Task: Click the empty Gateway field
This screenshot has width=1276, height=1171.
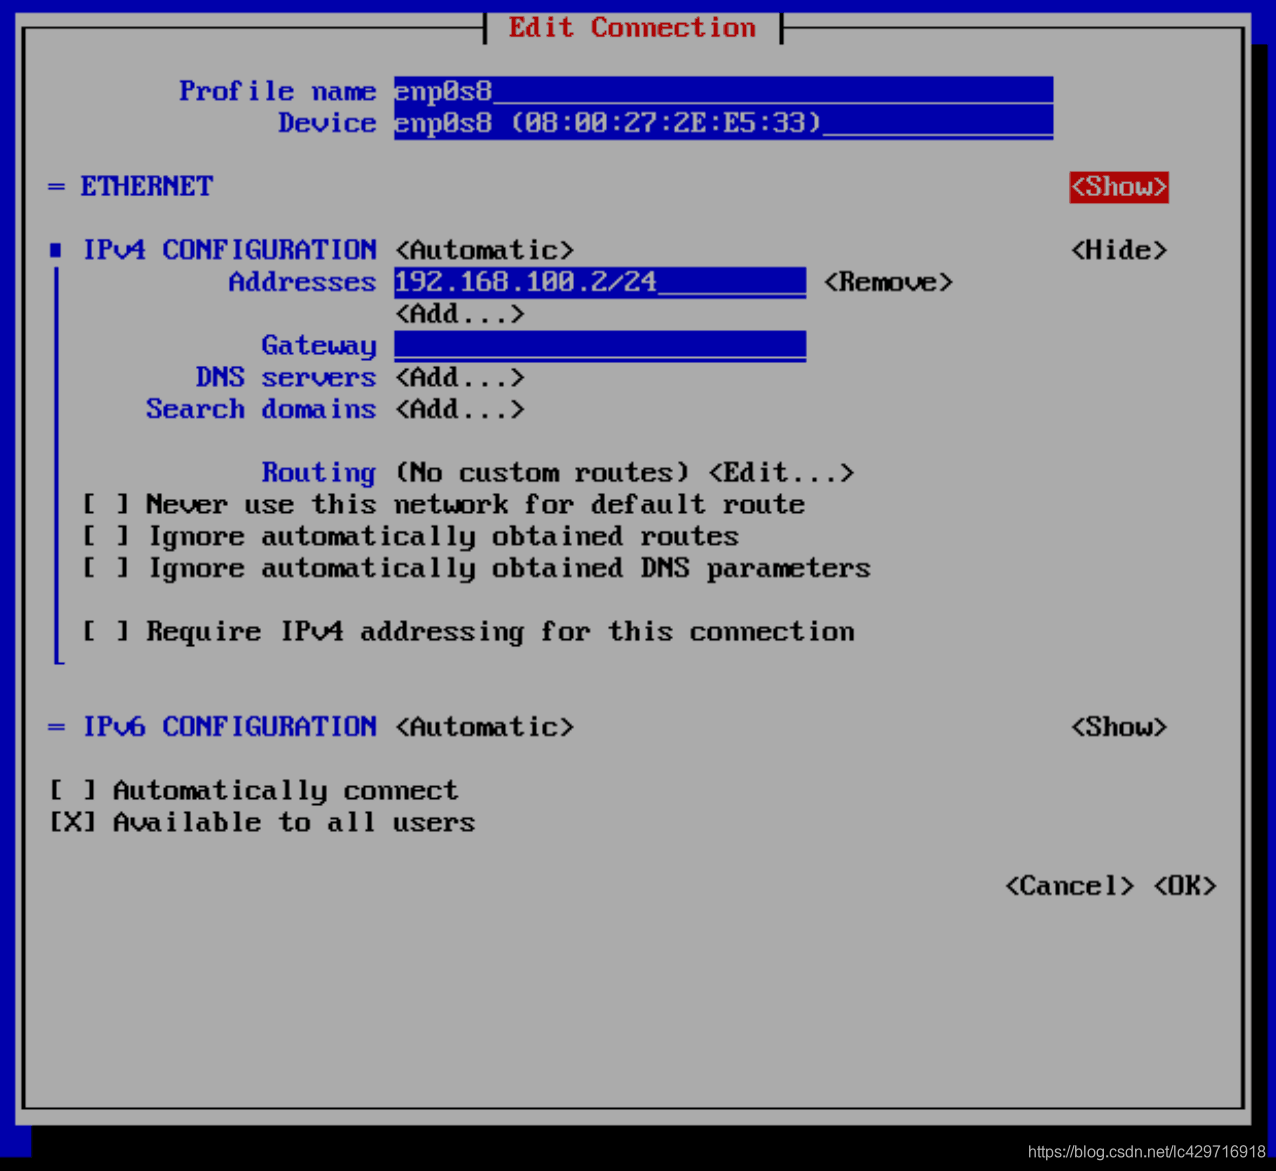Action: (600, 345)
